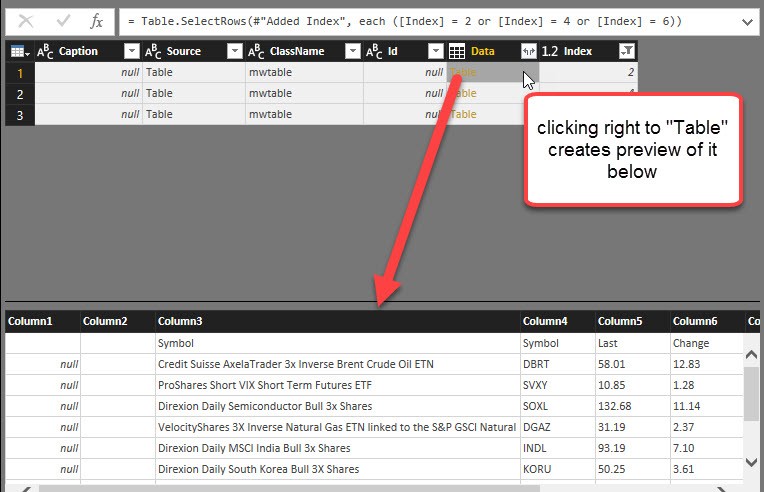Open the Table link in row 2 Data
764x492 pixels.
[465, 94]
